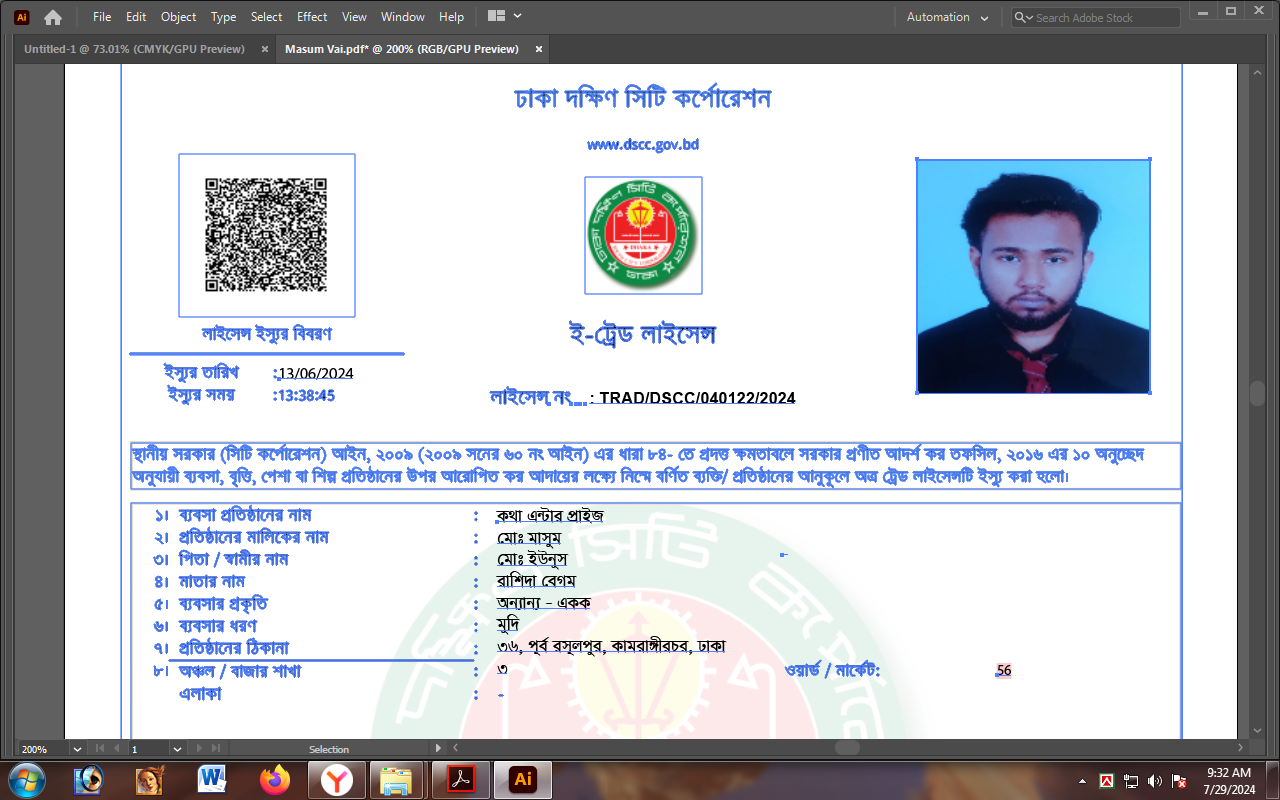This screenshot has width=1280, height=800.
Task: Open the Effect menu
Action: [x=312, y=17]
